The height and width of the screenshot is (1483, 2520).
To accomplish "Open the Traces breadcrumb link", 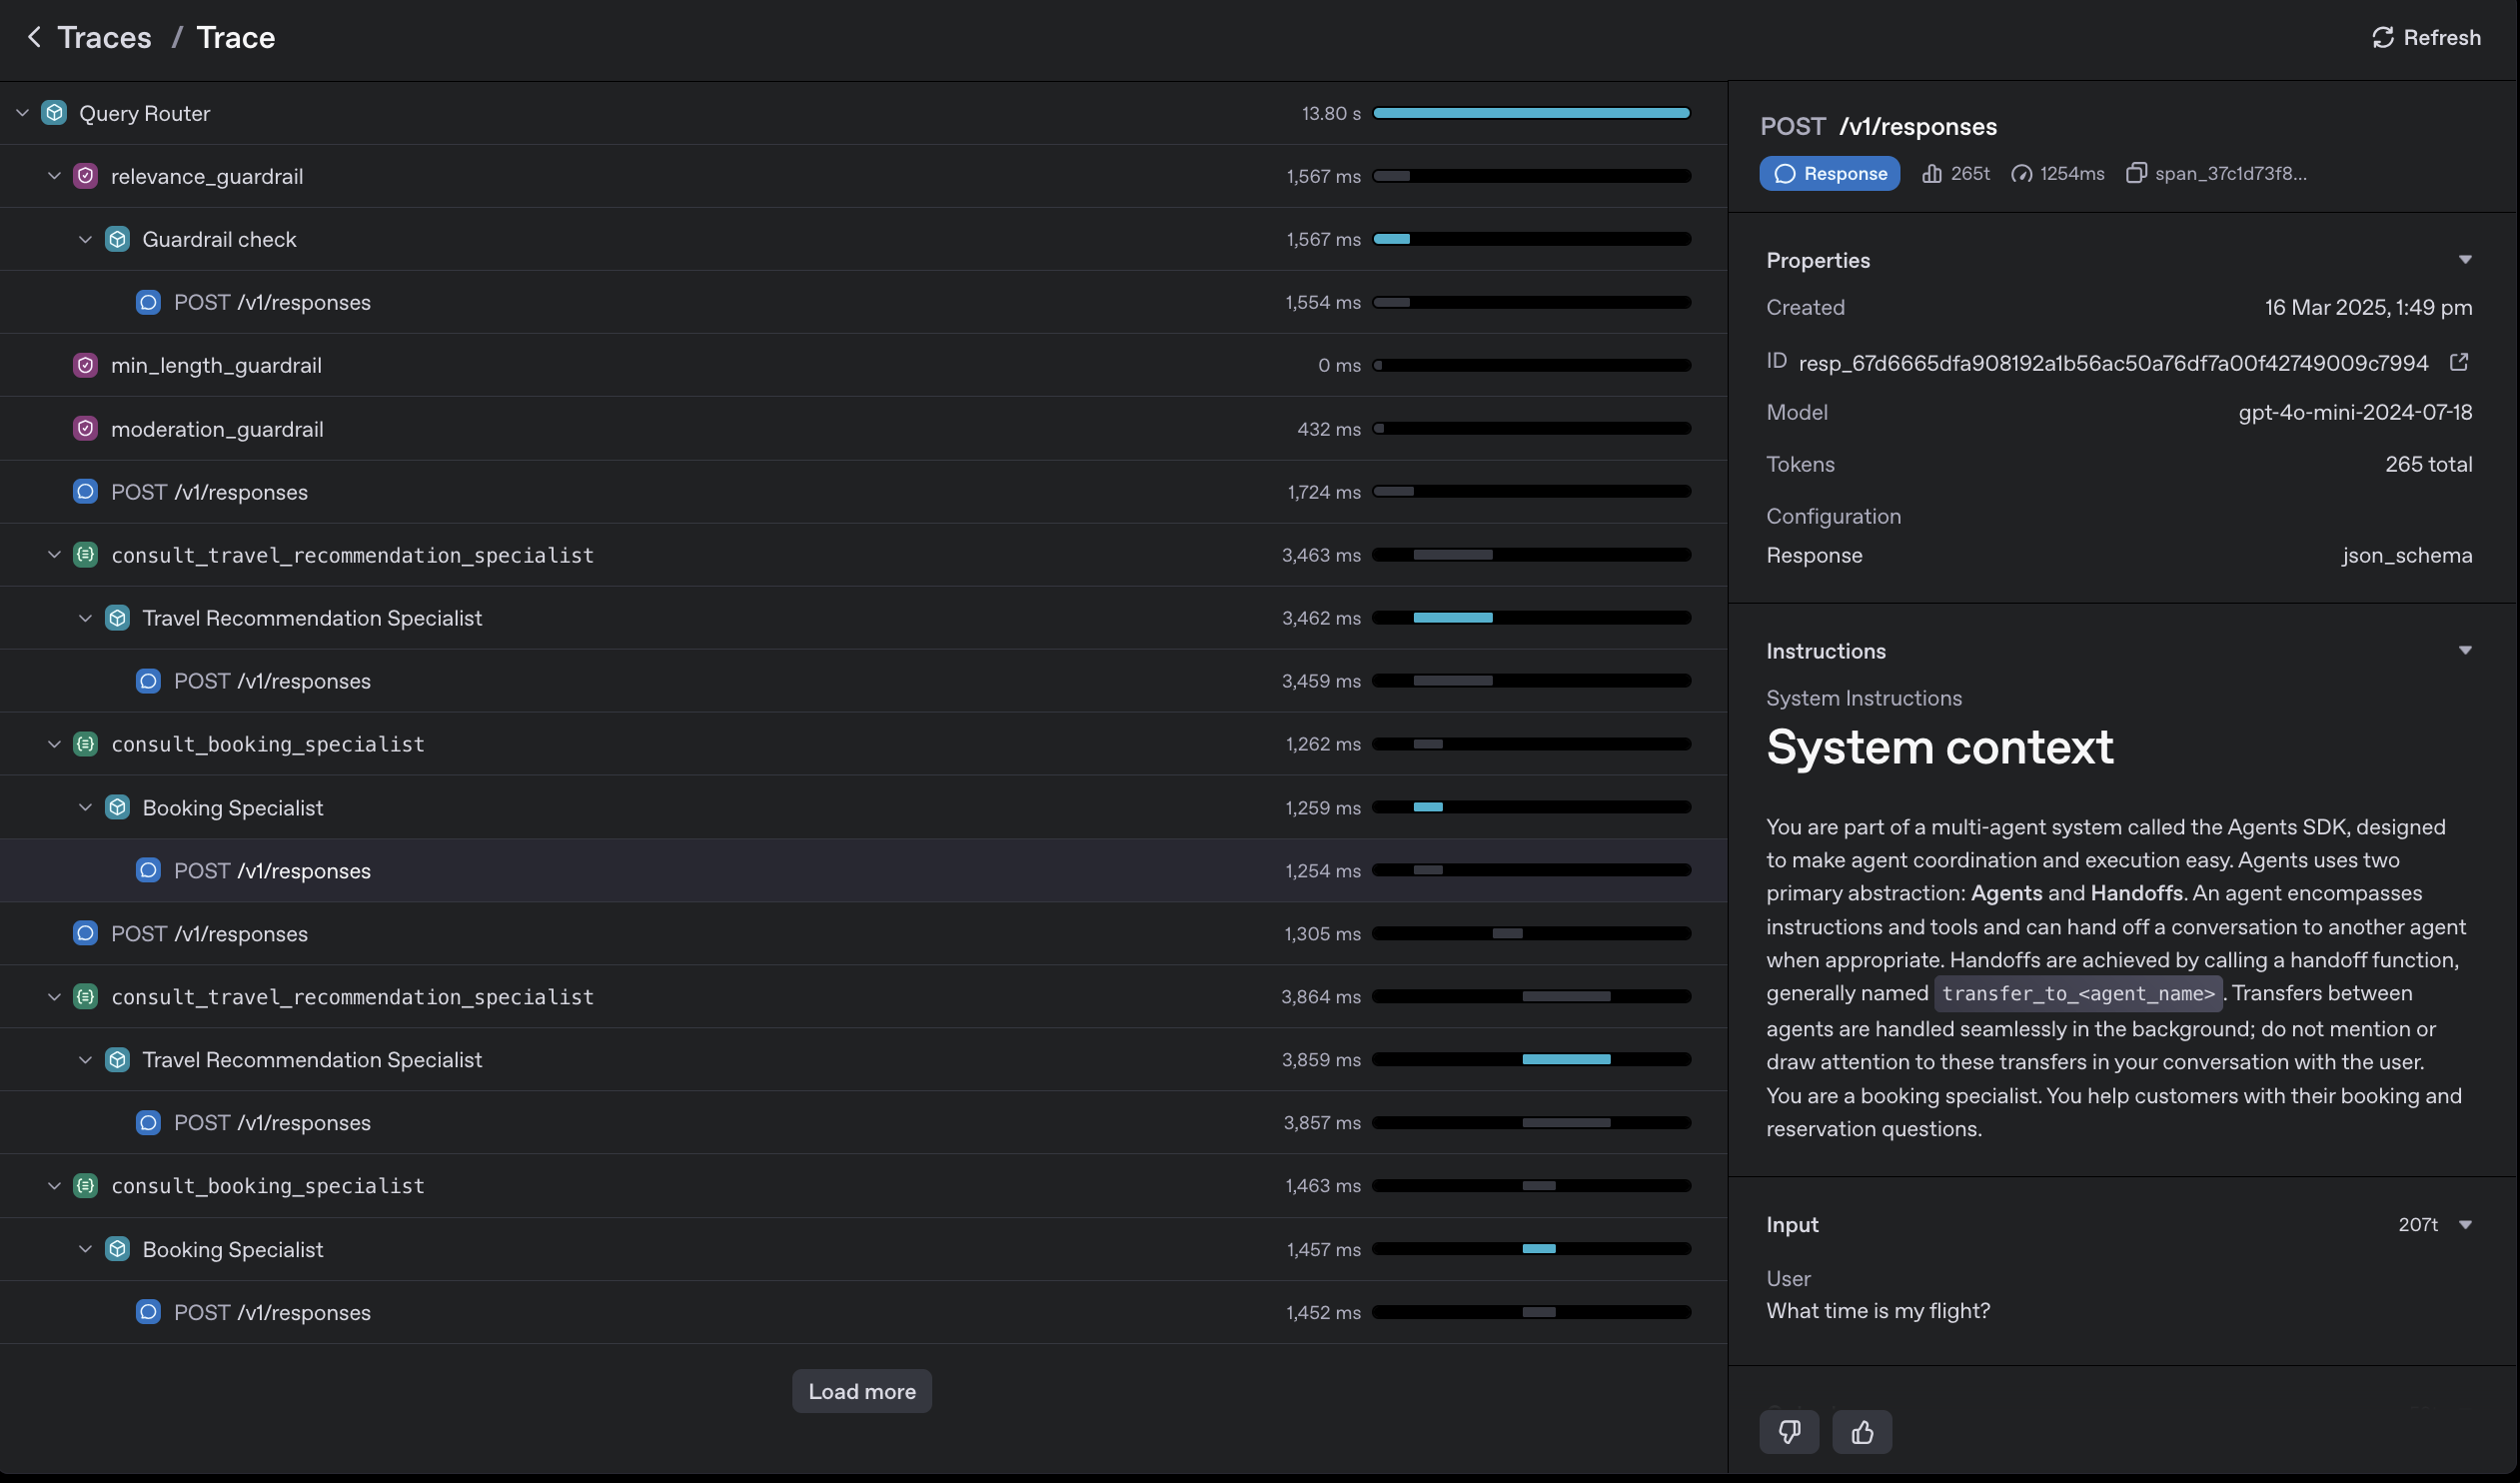I will pyautogui.click(x=104, y=37).
